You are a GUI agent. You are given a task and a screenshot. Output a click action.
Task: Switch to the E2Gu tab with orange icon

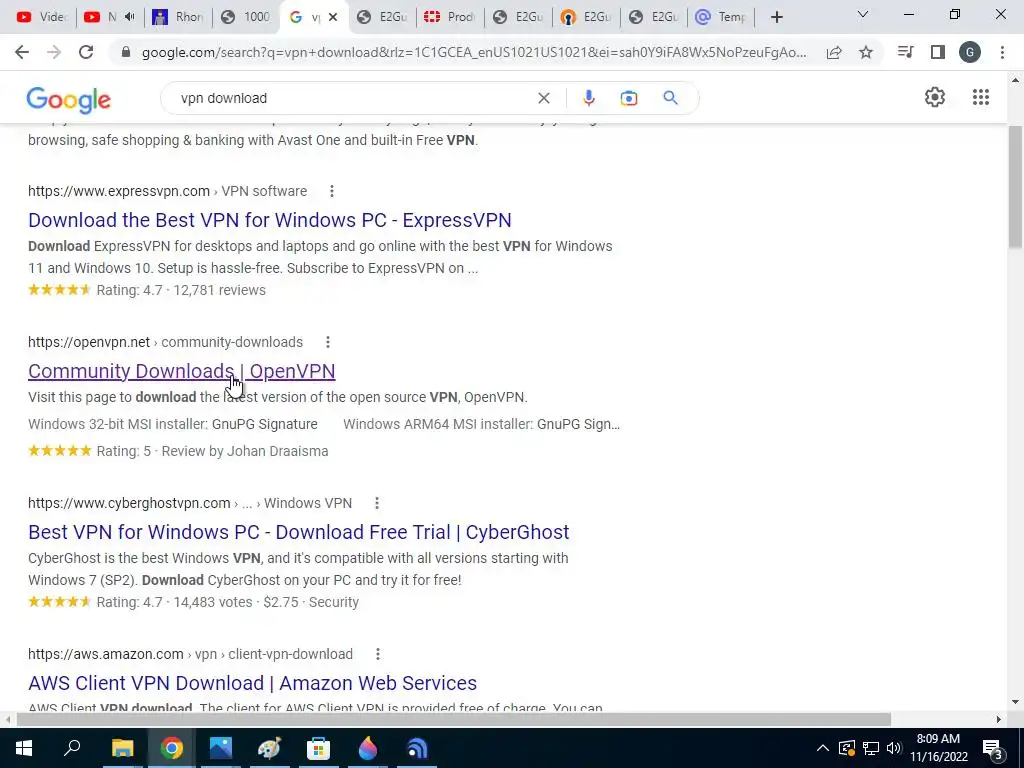(x=585, y=17)
